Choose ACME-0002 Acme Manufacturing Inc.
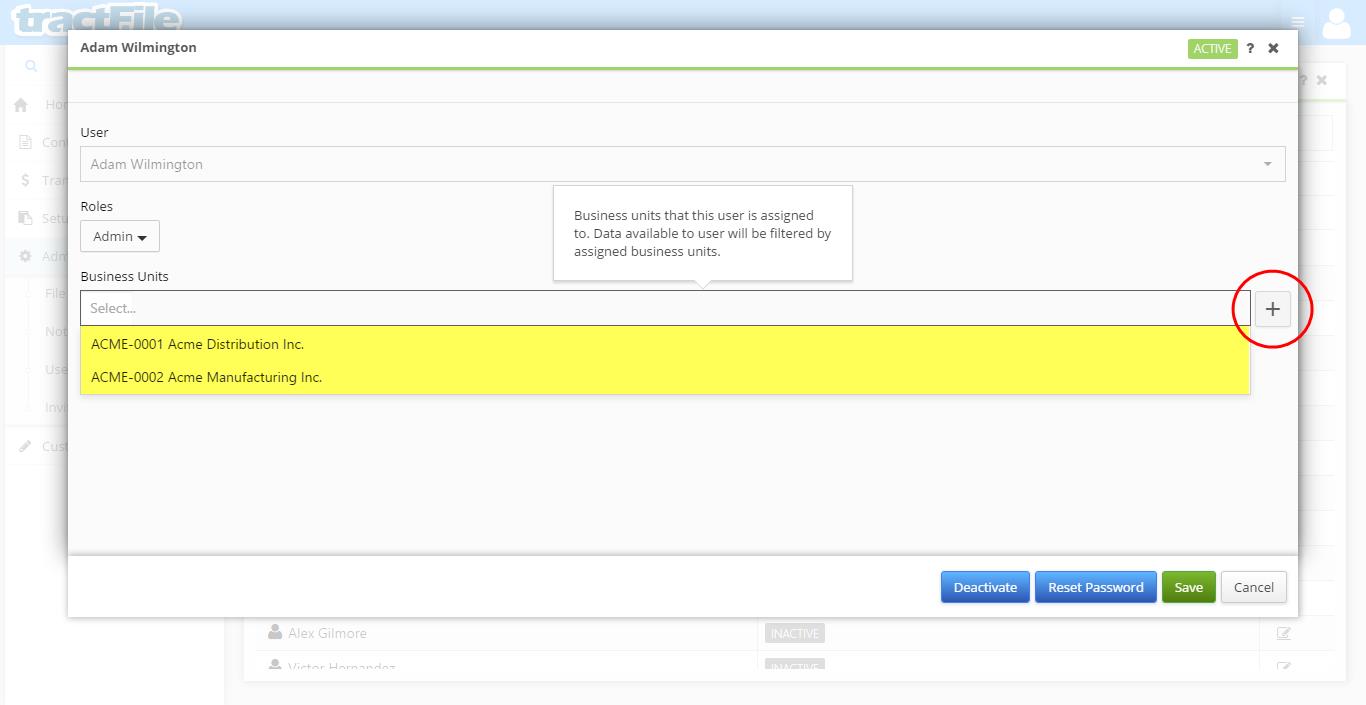 665,377
